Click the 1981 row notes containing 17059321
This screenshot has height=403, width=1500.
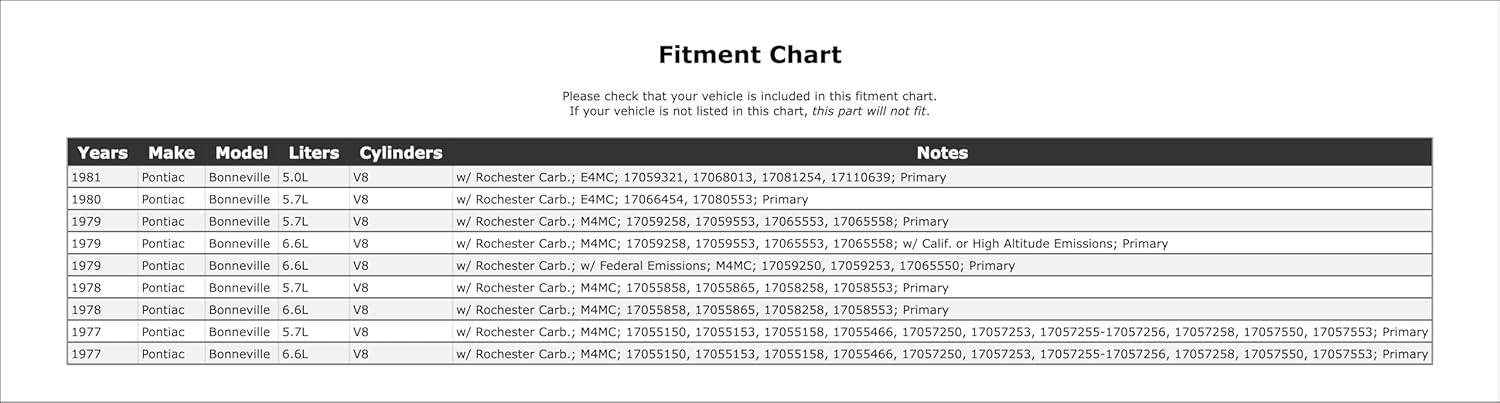[701, 177]
